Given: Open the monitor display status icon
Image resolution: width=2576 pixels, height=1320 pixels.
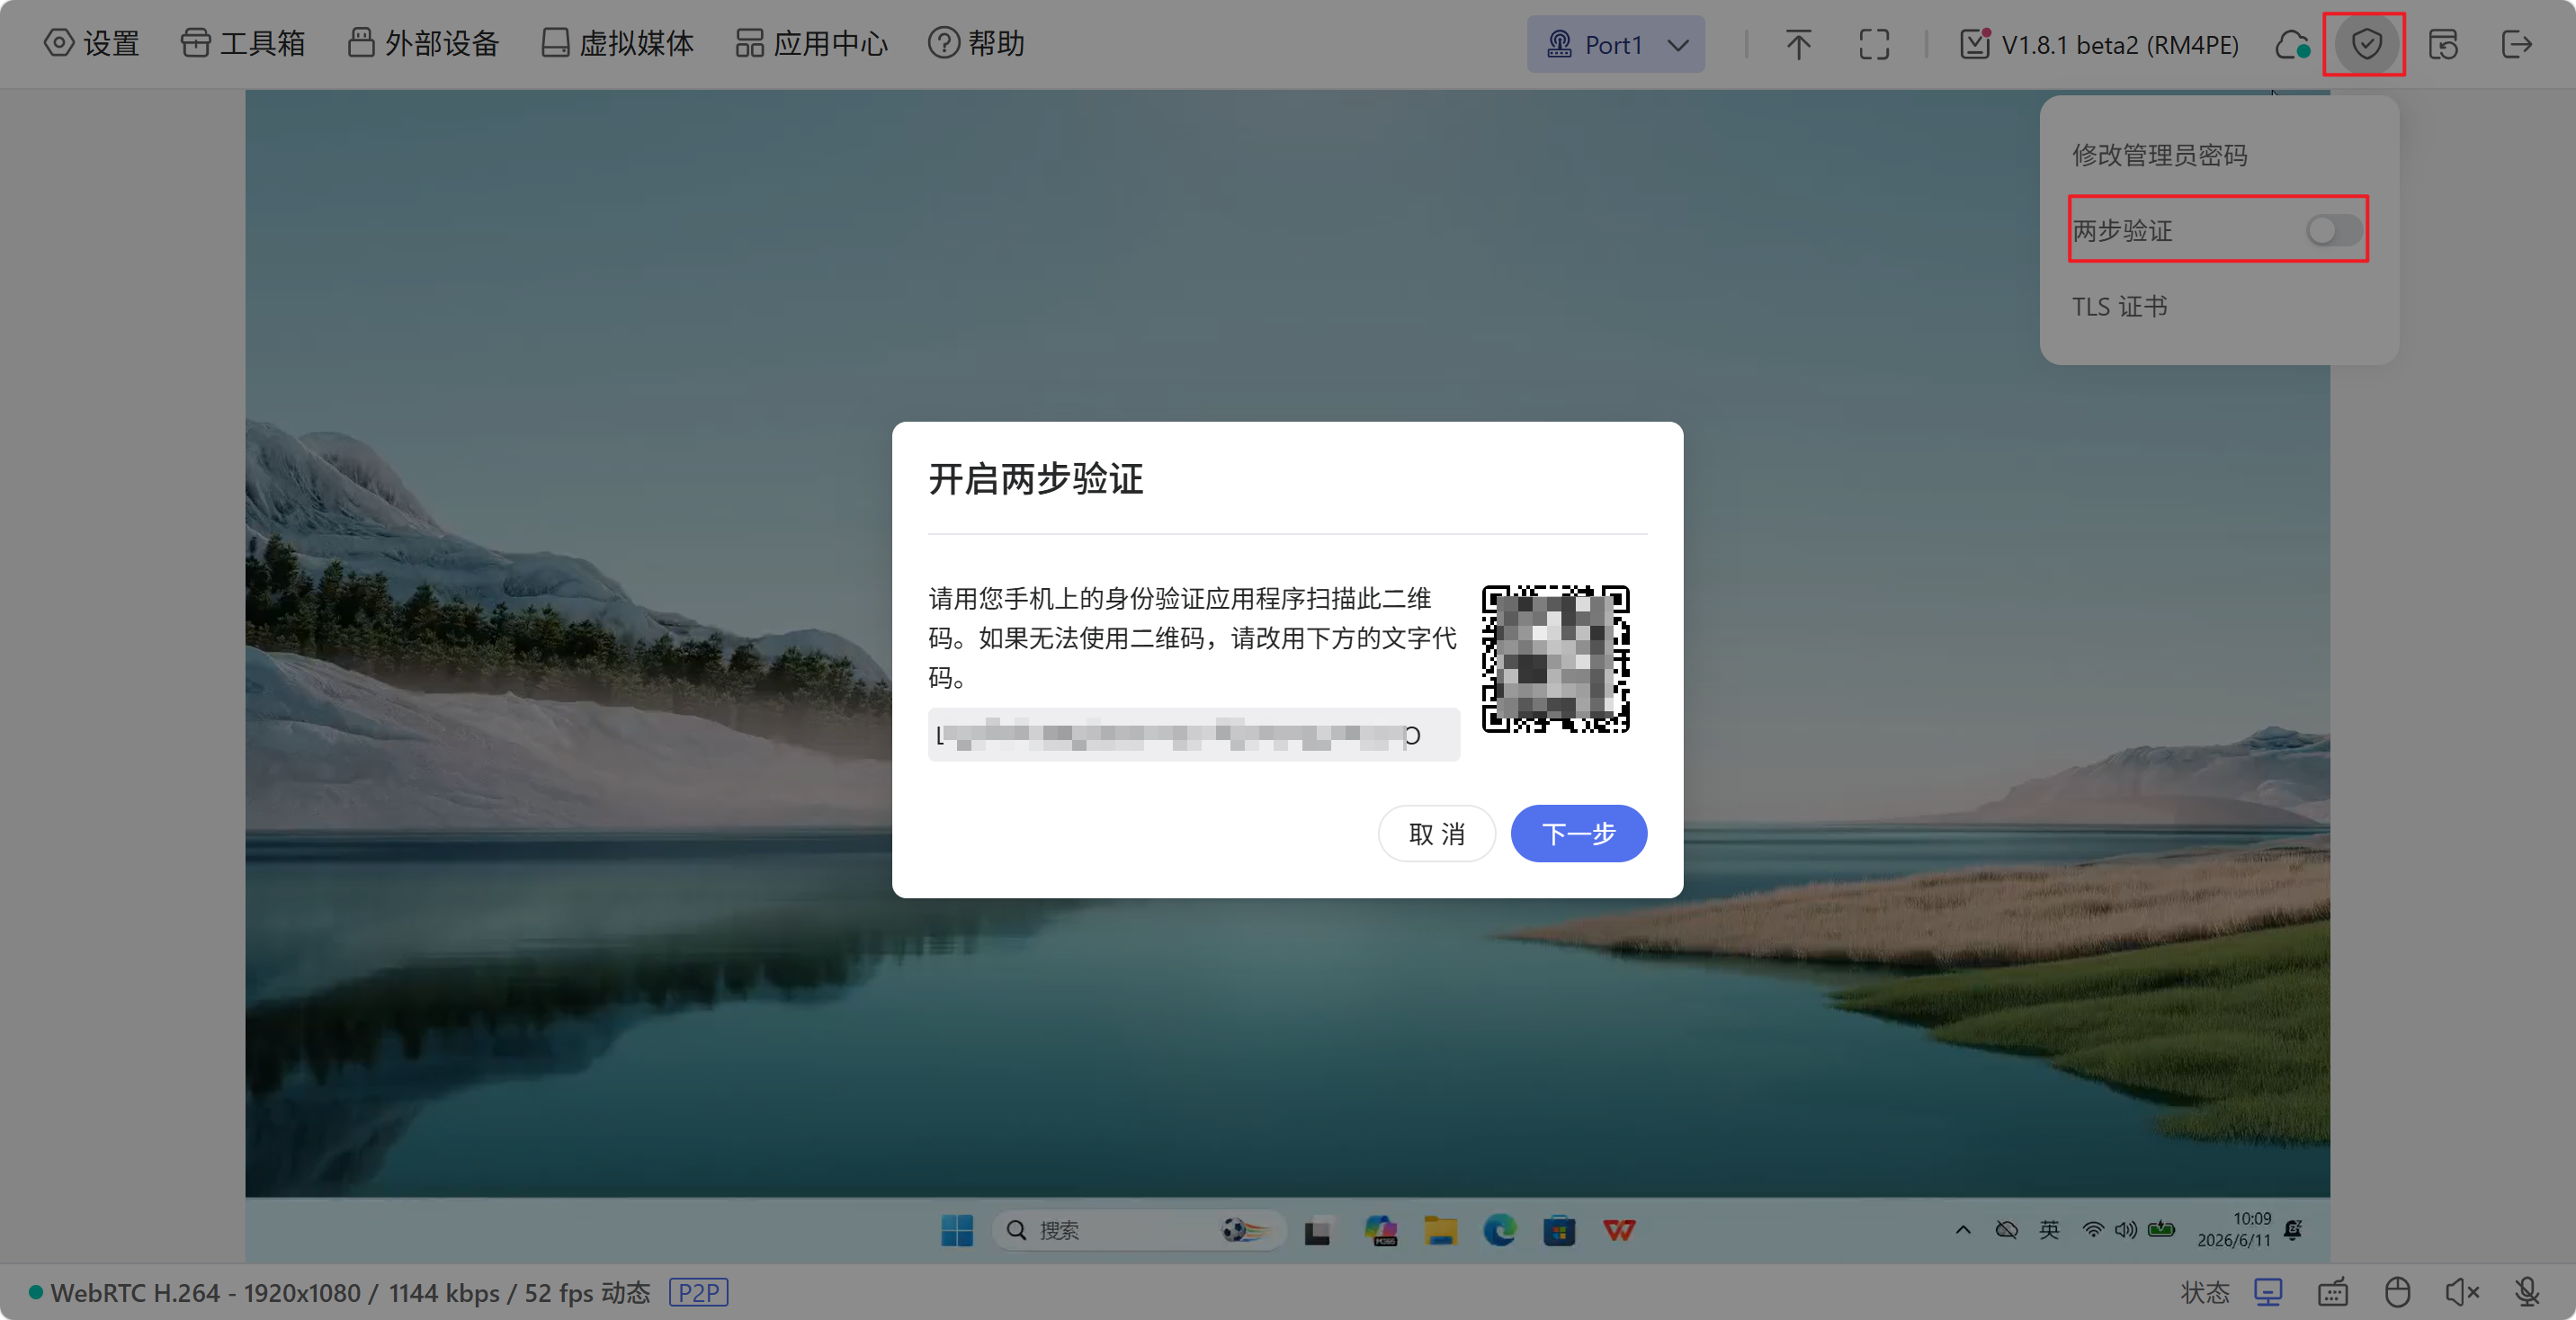Looking at the screenshot, I should (x=2268, y=1292).
